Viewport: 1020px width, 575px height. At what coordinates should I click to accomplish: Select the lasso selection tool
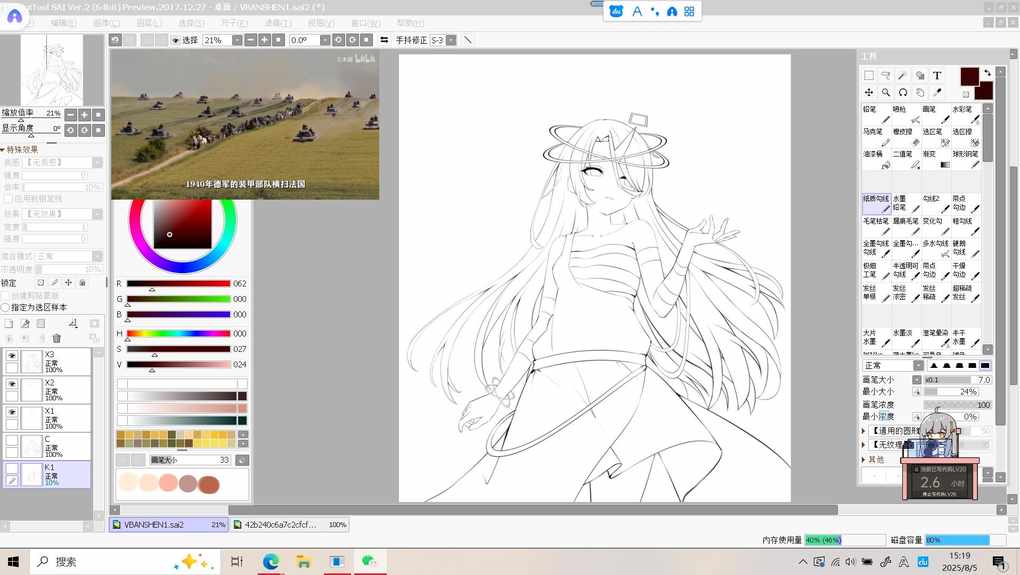pyautogui.click(x=885, y=75)
